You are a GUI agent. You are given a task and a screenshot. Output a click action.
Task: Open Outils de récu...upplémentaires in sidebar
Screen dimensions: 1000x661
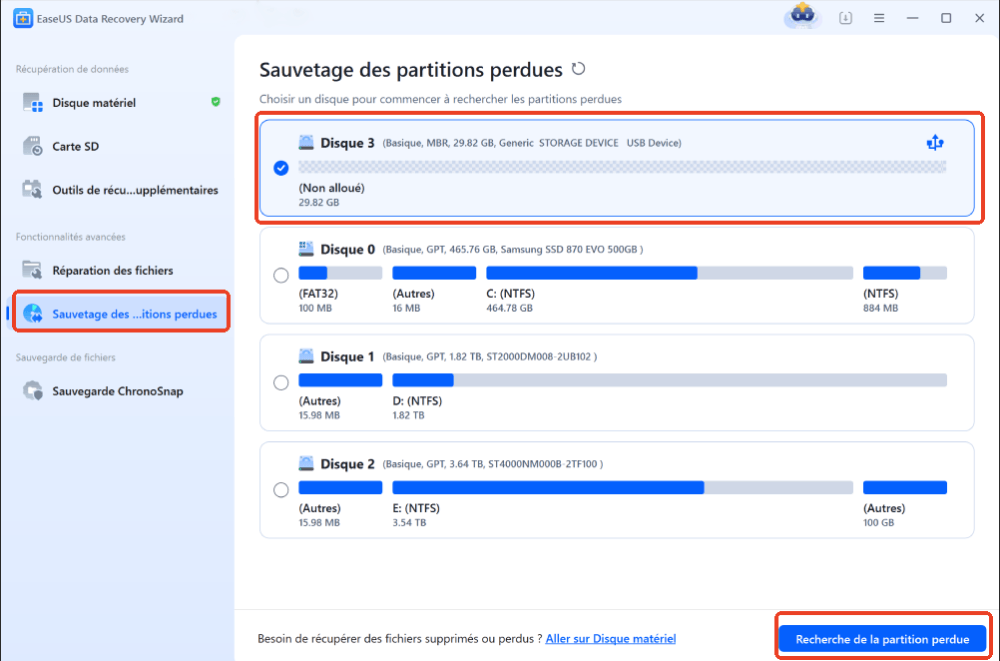(121, 190)
